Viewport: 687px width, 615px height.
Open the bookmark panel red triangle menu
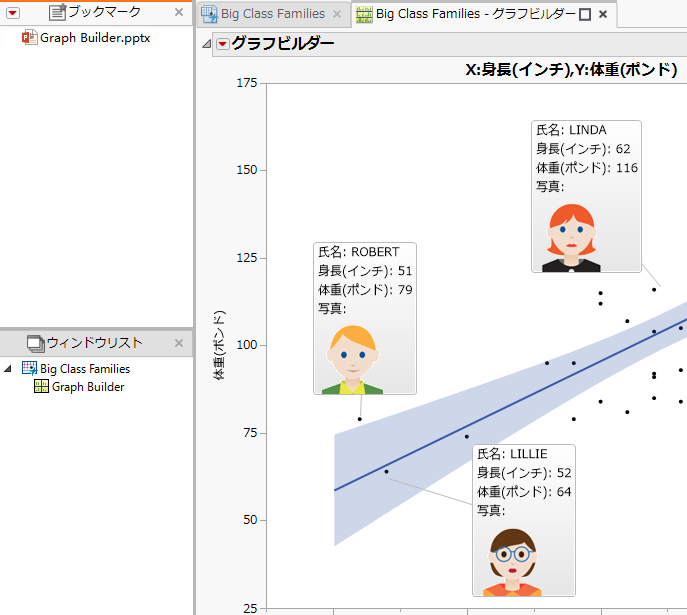pos(13,13)
